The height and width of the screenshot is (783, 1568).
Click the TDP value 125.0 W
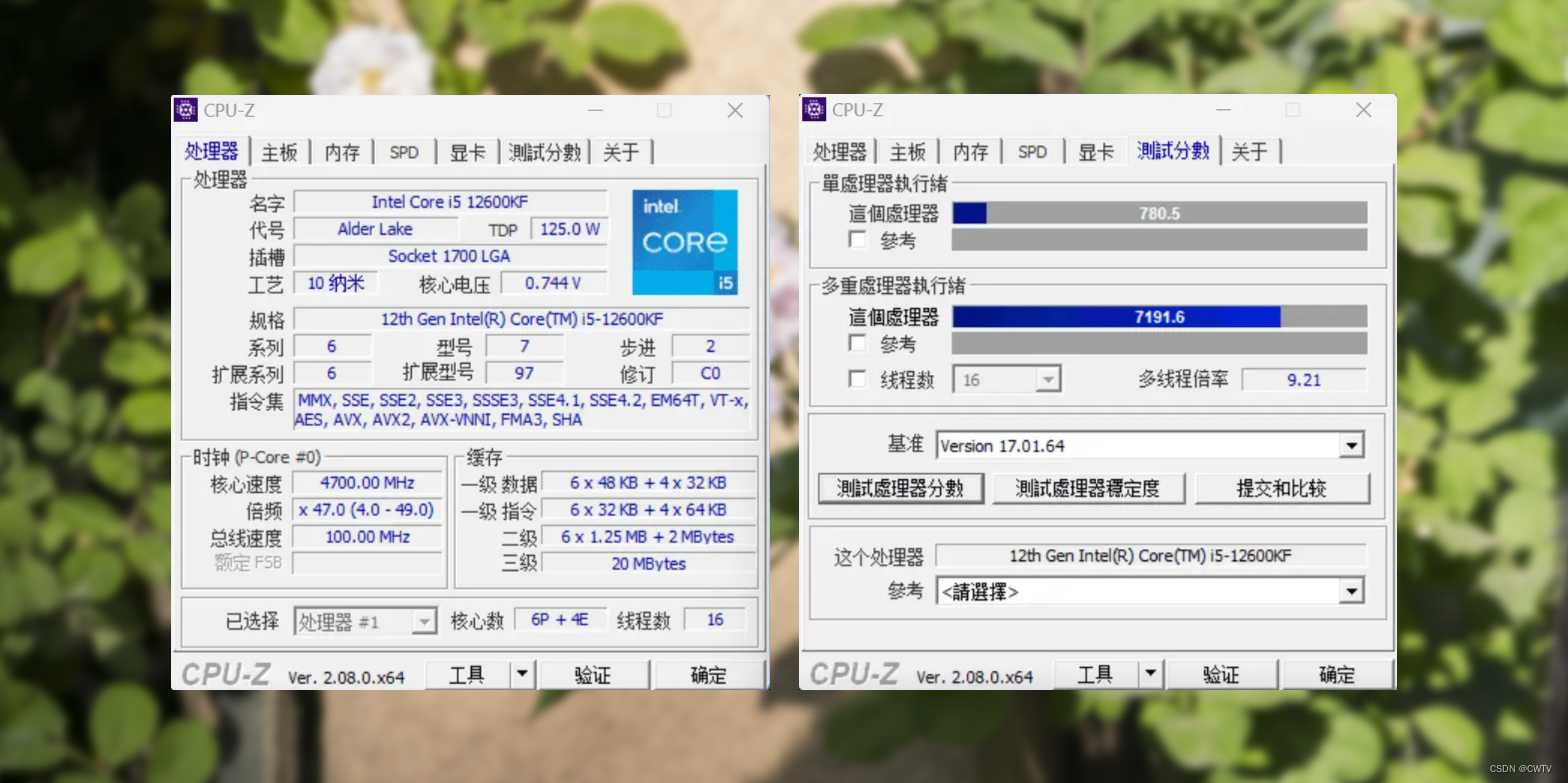[x=569, y=229]
